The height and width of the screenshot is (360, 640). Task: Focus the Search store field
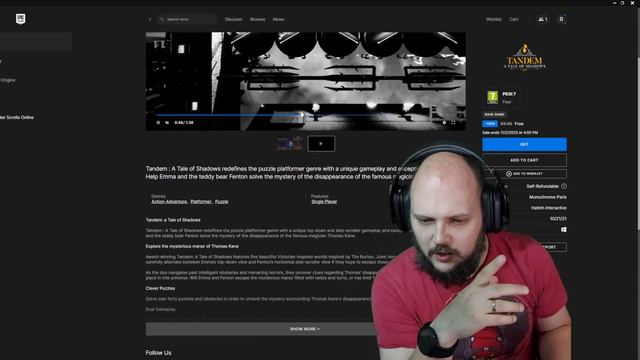(187, 19)
